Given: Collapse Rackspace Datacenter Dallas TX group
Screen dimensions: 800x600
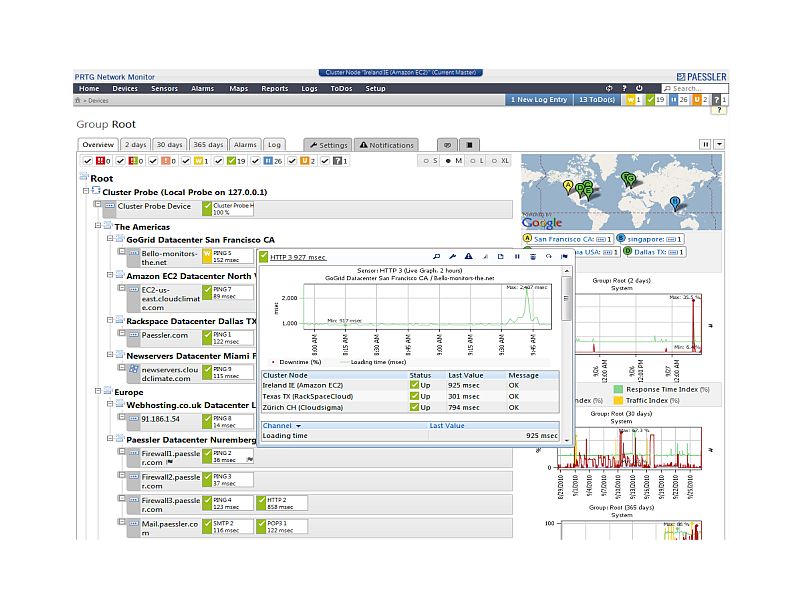Looking at the screenshot, I should click(110, 320).
